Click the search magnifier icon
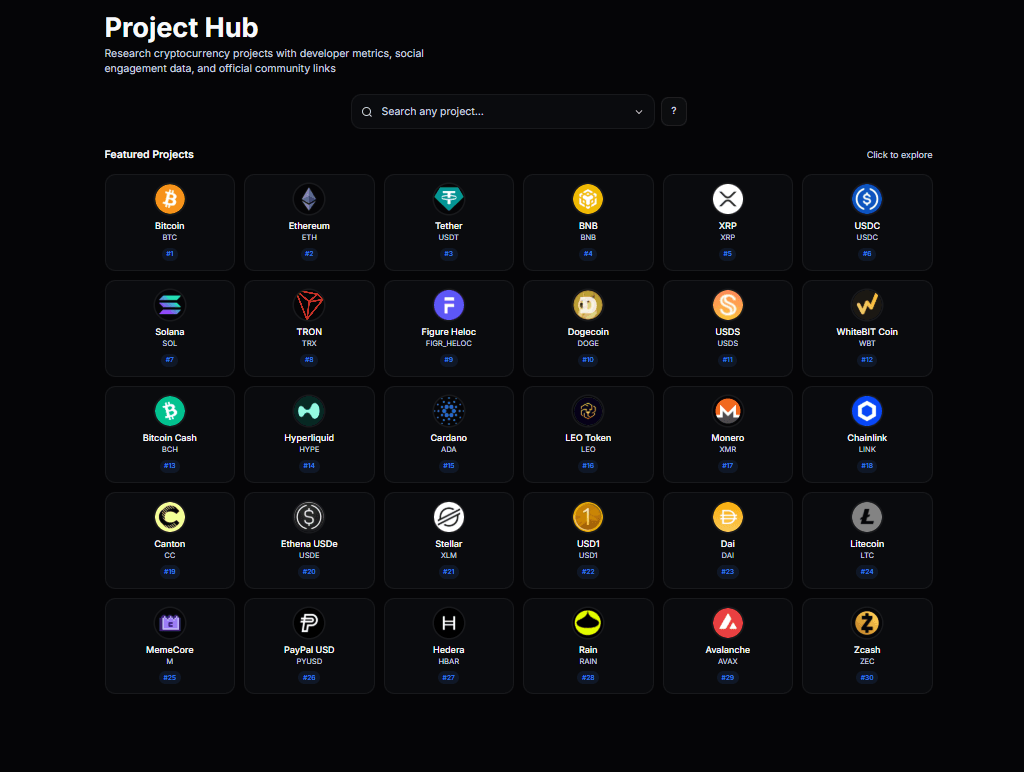The image size is (1024, 772). pyautogui.click(x=367, y=112)
